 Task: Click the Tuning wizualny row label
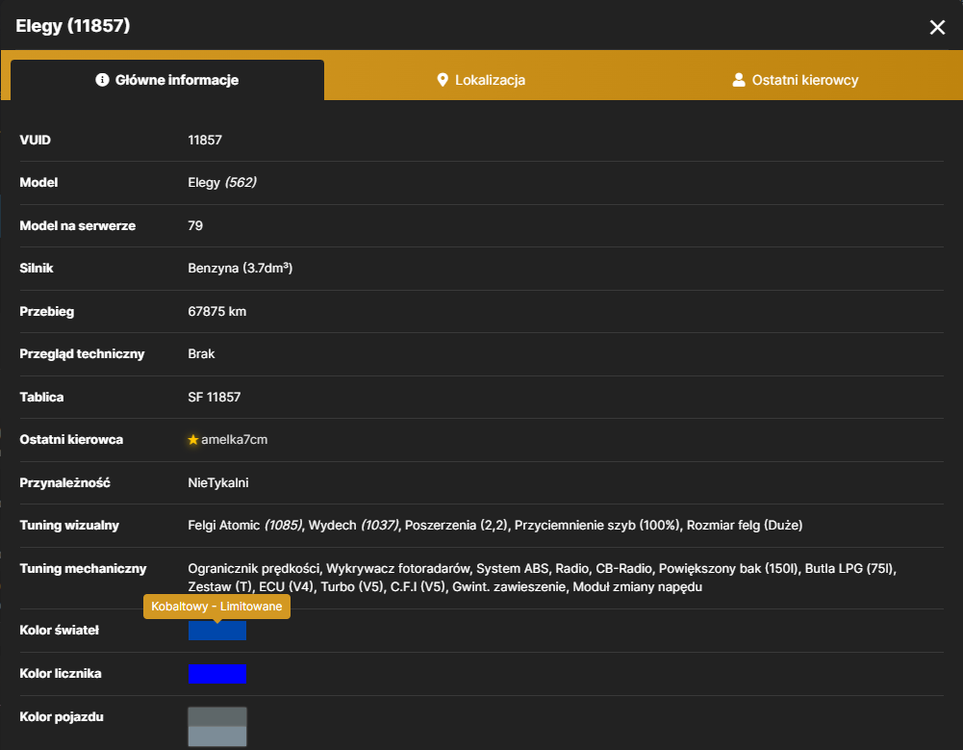click(x=69, y=525)
